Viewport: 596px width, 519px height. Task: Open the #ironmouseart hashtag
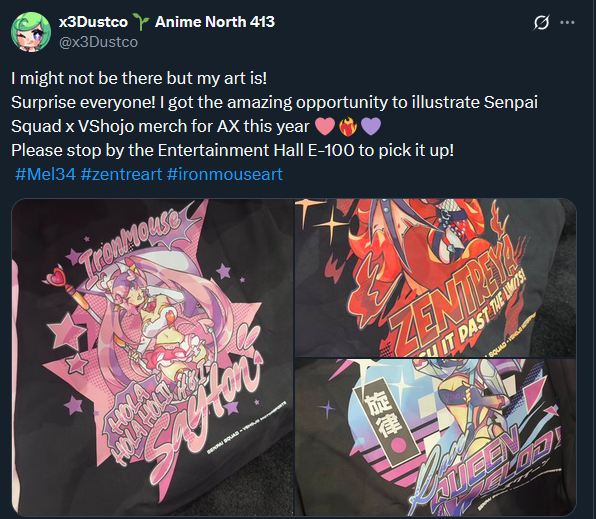[x=225, y=175]
